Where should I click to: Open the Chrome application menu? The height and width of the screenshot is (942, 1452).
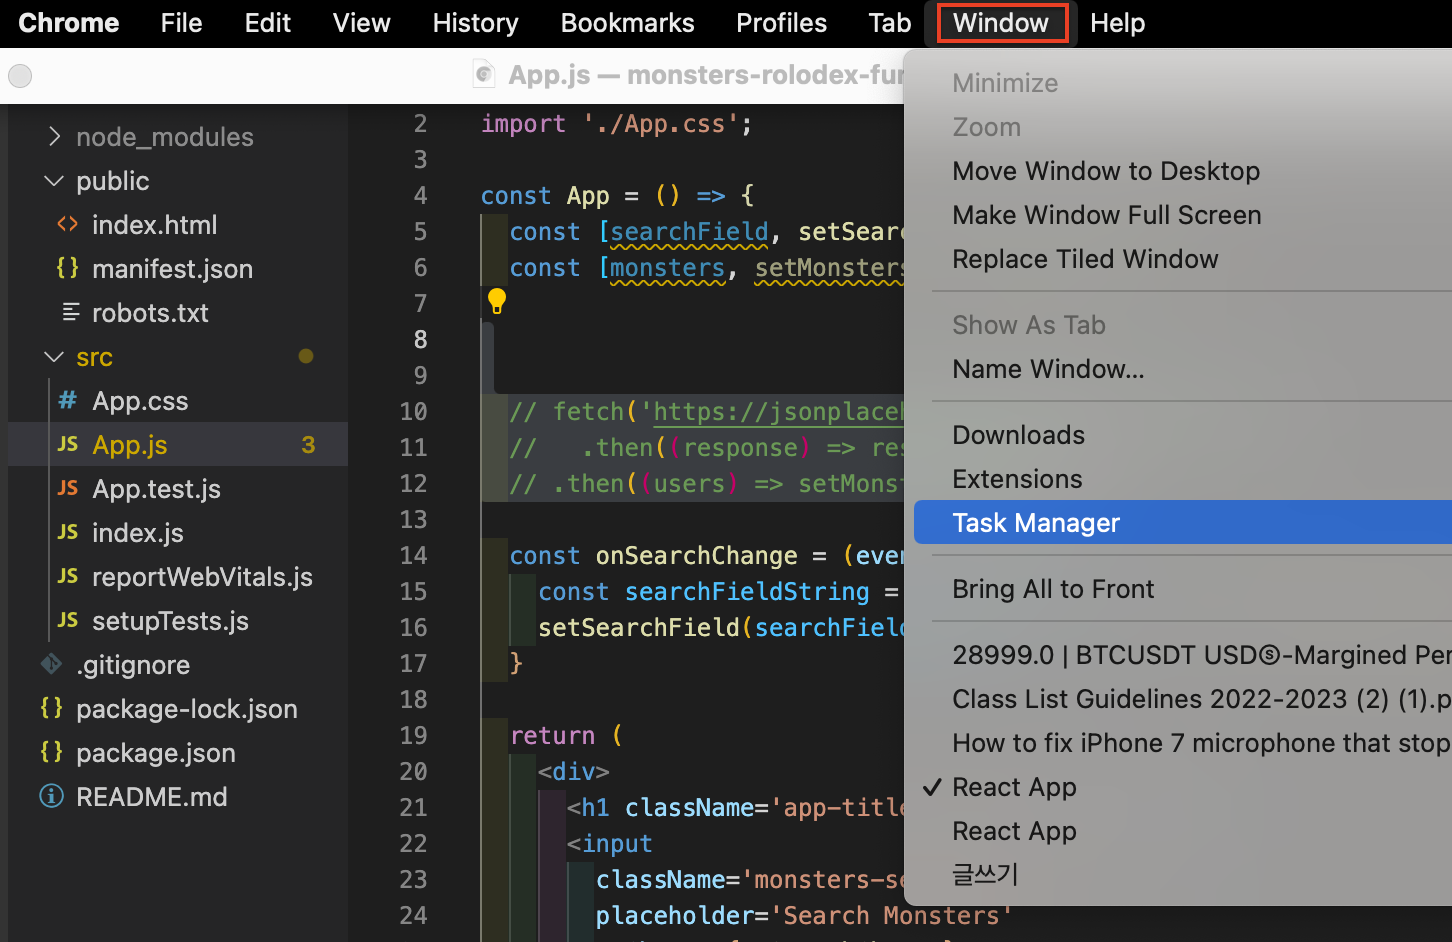click(68, 23)
